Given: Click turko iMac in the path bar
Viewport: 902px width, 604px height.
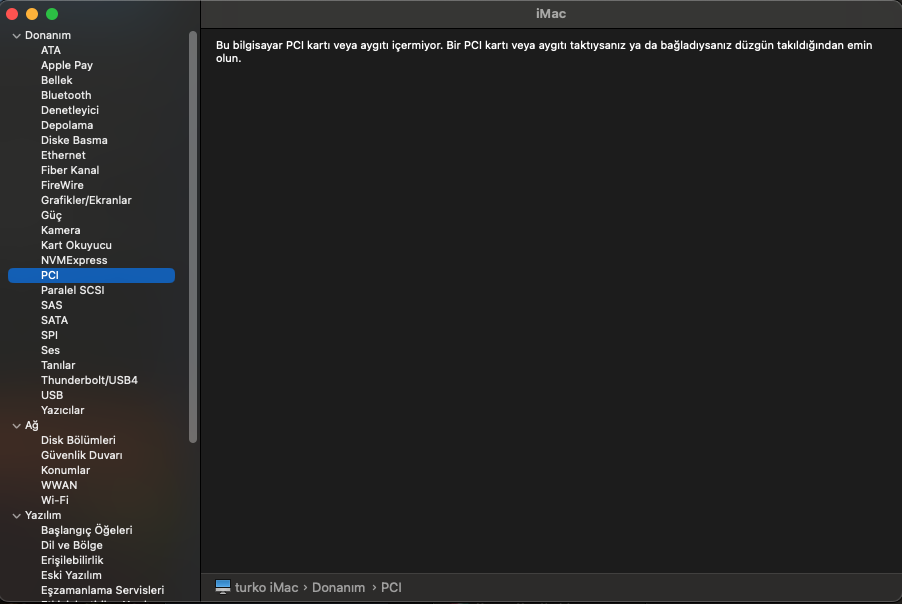Looking at the screenshot, I should (266, 587).
